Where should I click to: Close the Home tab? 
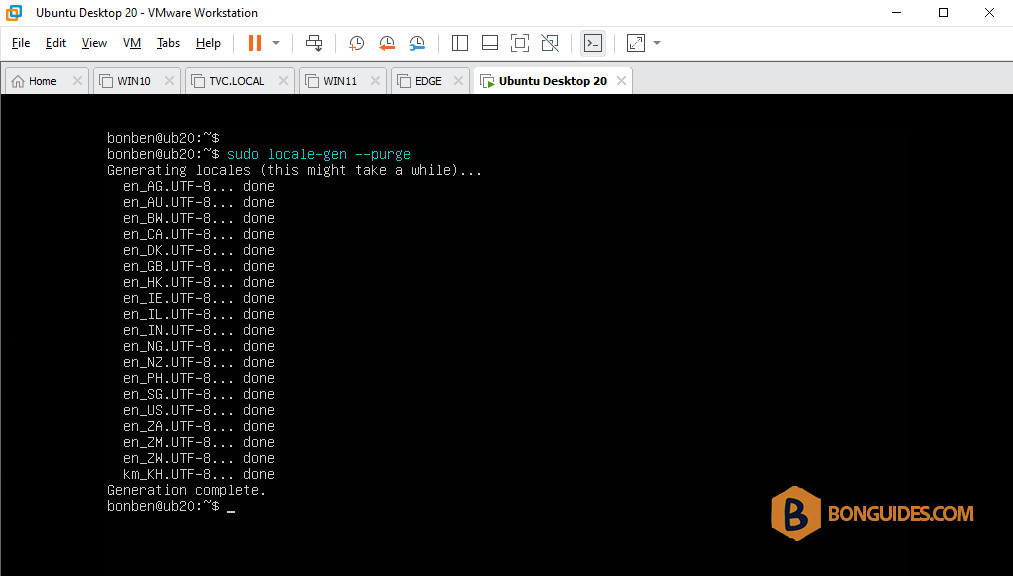coord(77,81)
